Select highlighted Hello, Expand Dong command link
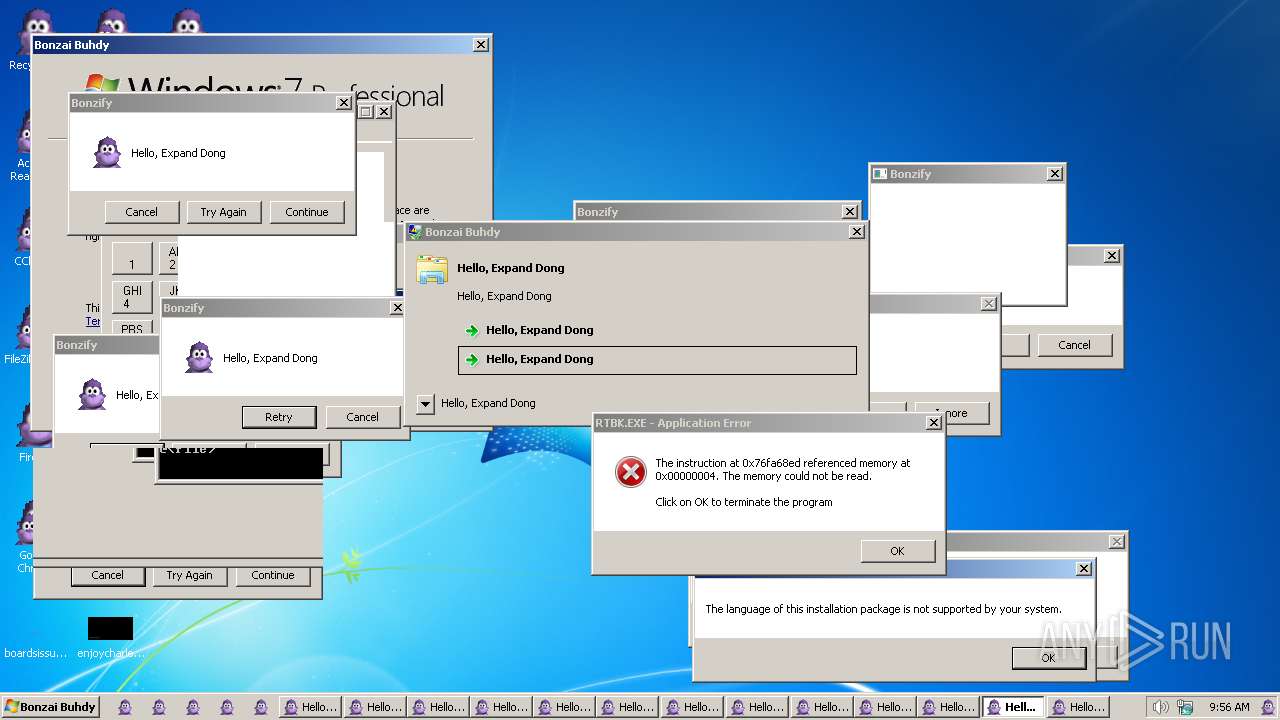The height and width of the screenshot is (720, 1280). click(657, 360)
